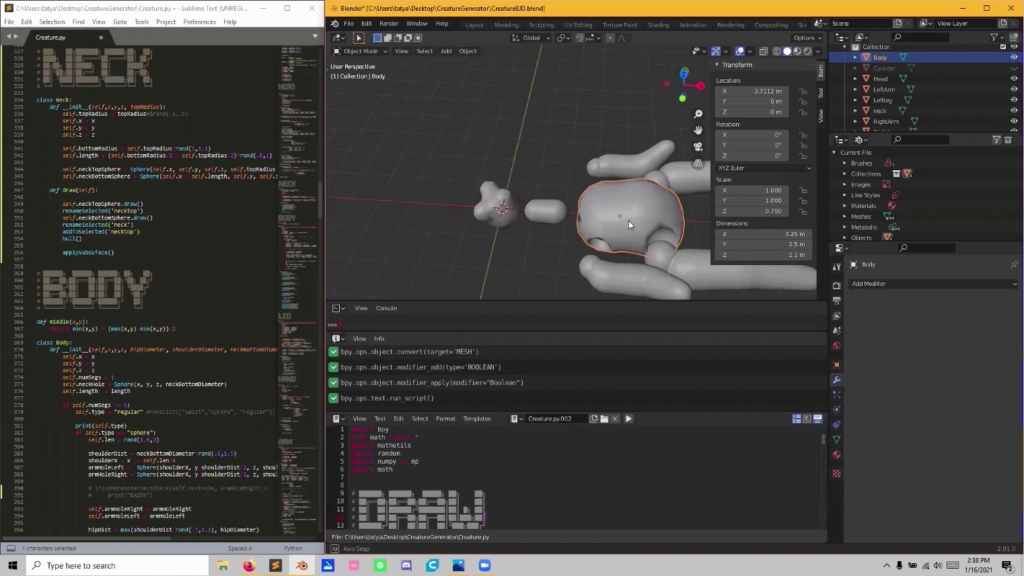Click the select tool cursor in Blender header
1024x576 pixels.
coord(358,38)
